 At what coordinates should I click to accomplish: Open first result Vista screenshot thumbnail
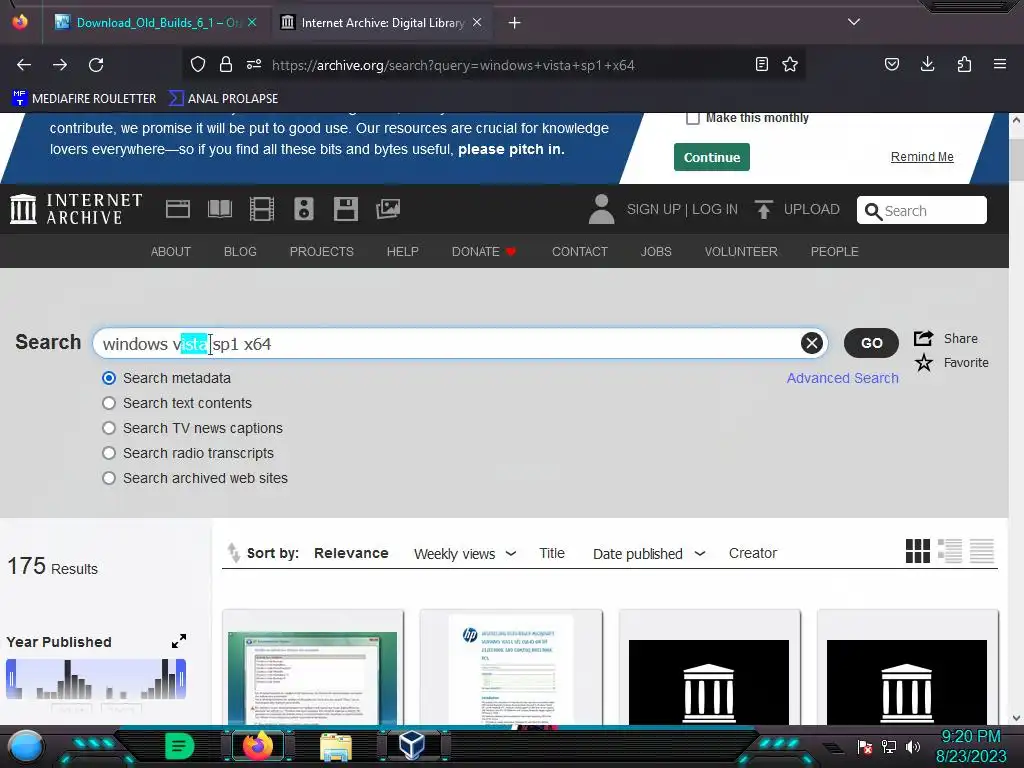[313, 676]
